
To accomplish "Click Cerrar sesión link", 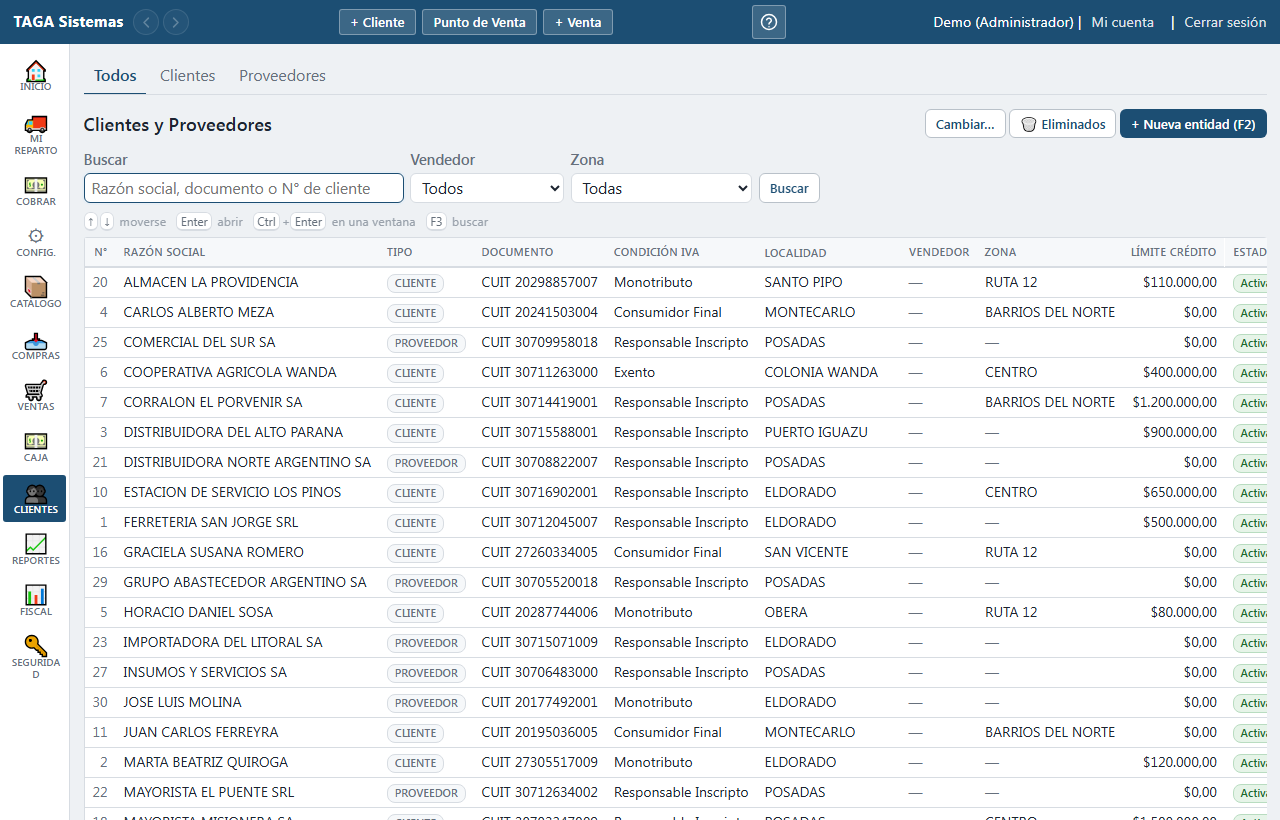I will (1225, 22).
